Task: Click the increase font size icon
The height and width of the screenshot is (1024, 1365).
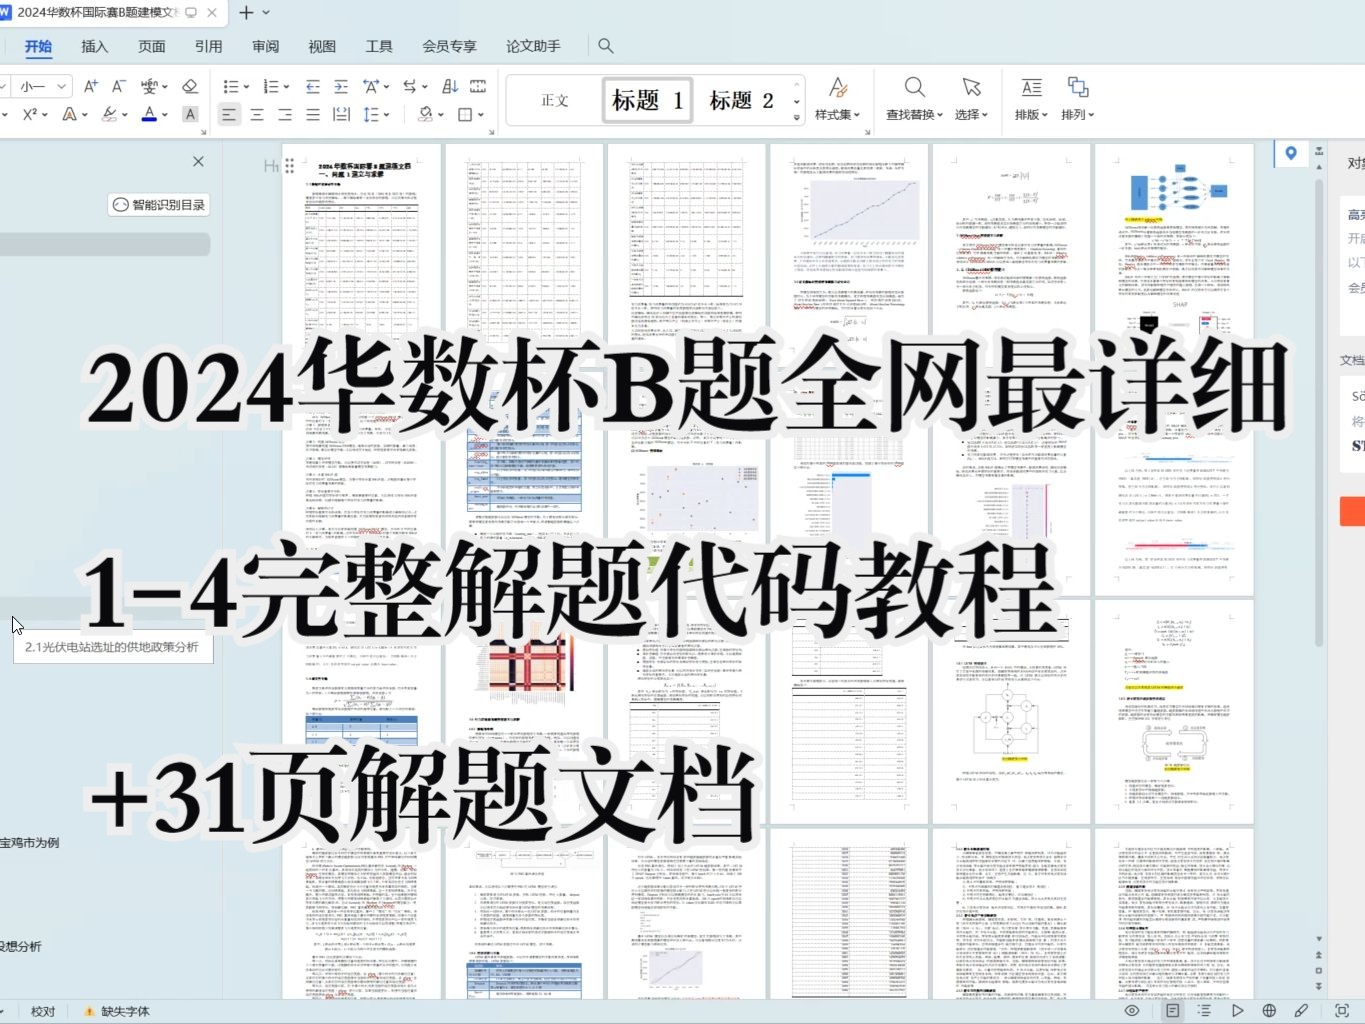Action: [91, 86]
